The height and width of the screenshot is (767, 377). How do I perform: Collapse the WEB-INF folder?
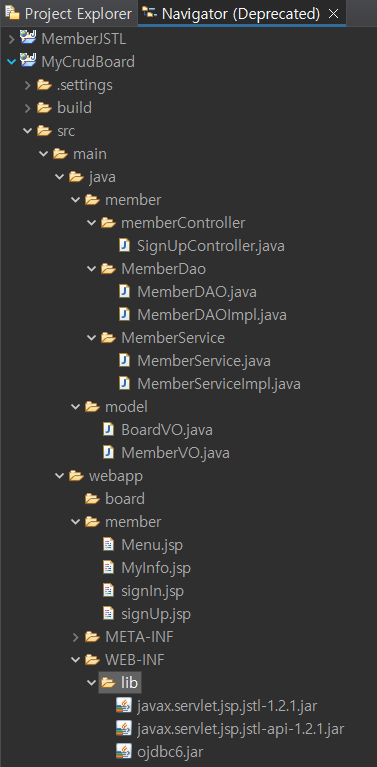75,660
